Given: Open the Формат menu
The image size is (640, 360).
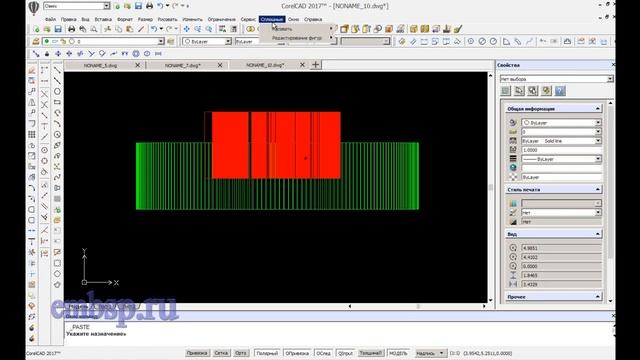Looking at the screenshot, I should point(125,19).
